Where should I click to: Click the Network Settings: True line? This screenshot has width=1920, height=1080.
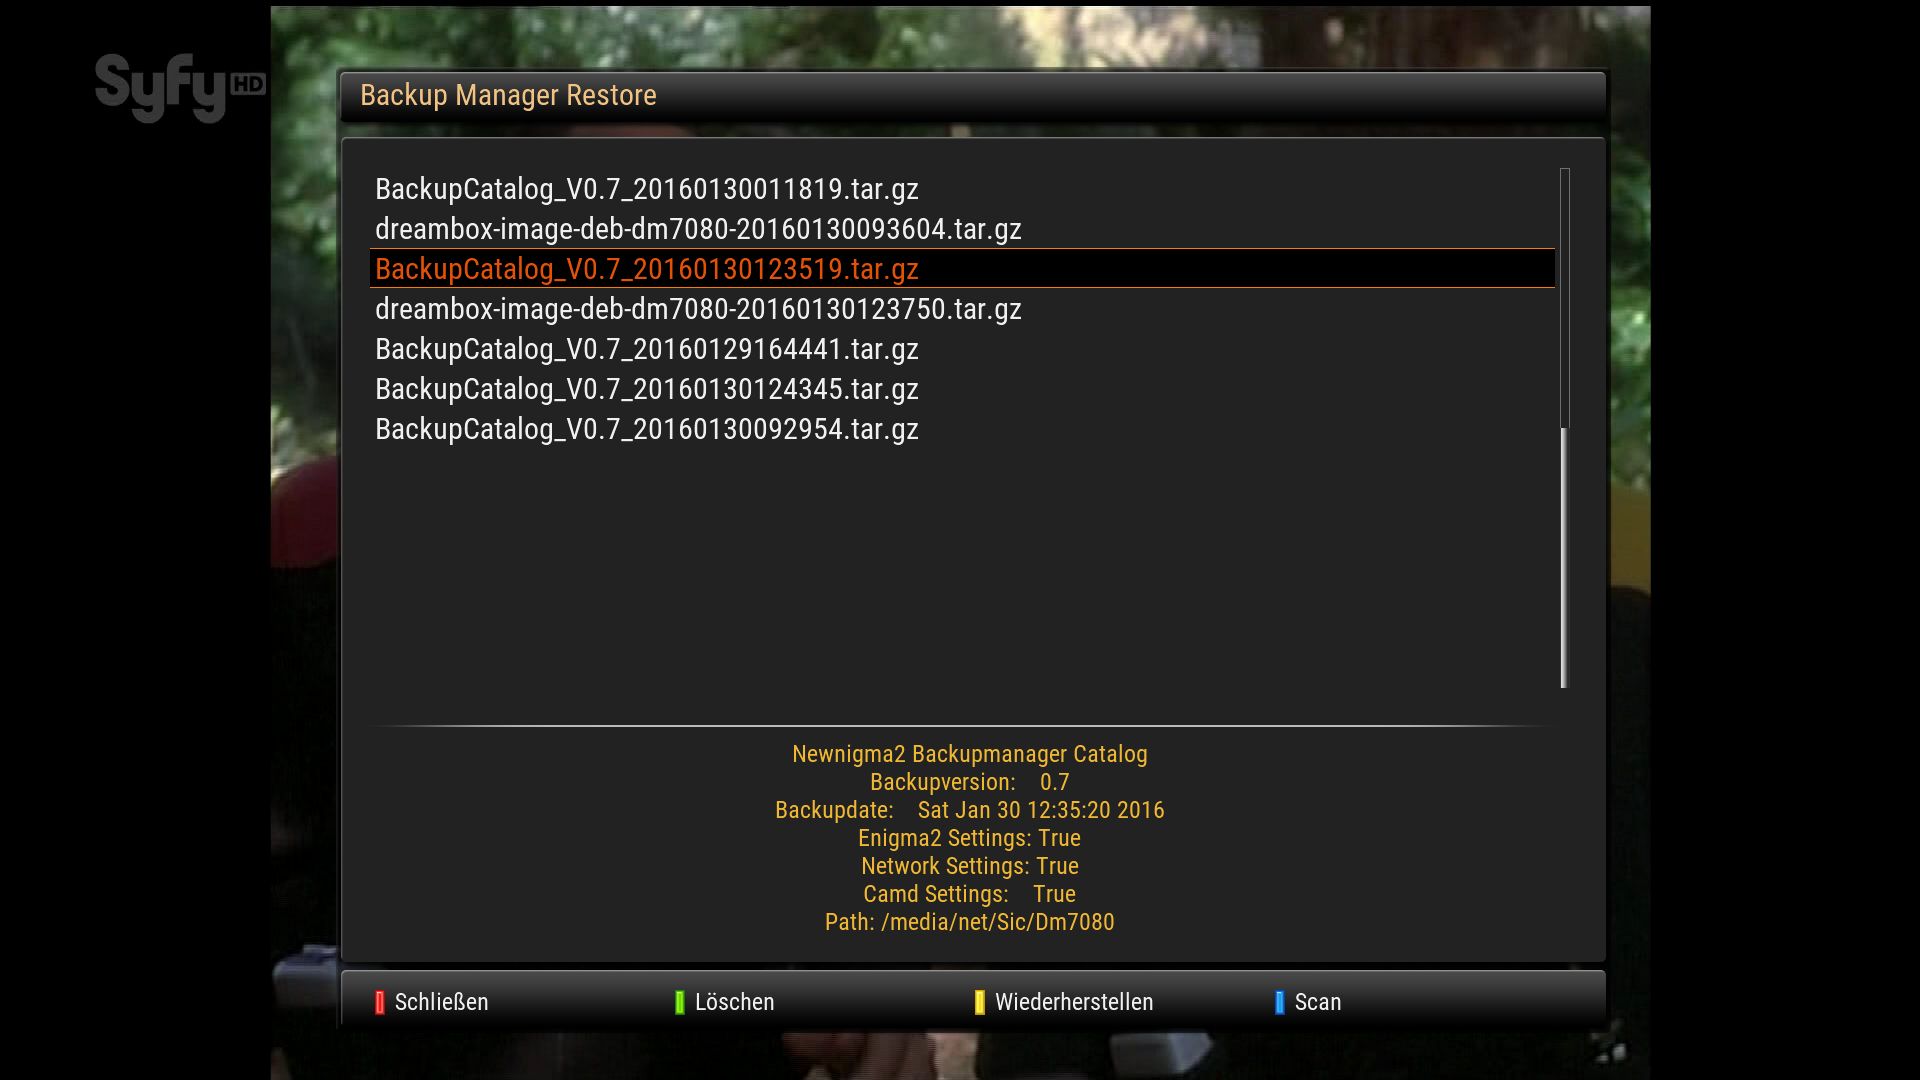969,866
